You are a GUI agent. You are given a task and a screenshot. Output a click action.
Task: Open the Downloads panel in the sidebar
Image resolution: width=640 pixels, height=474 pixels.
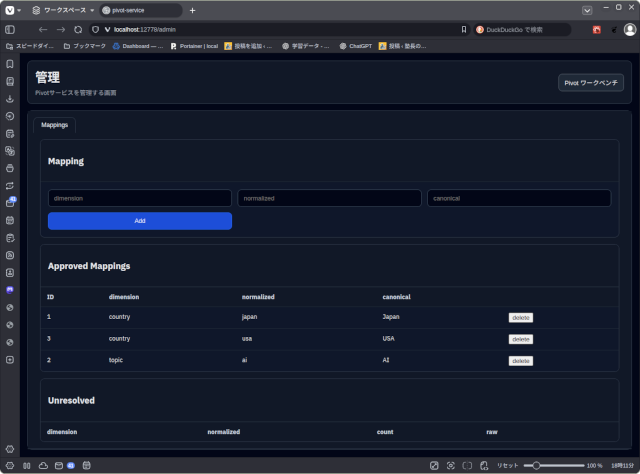pyautogui.click(x=10, y=99)
